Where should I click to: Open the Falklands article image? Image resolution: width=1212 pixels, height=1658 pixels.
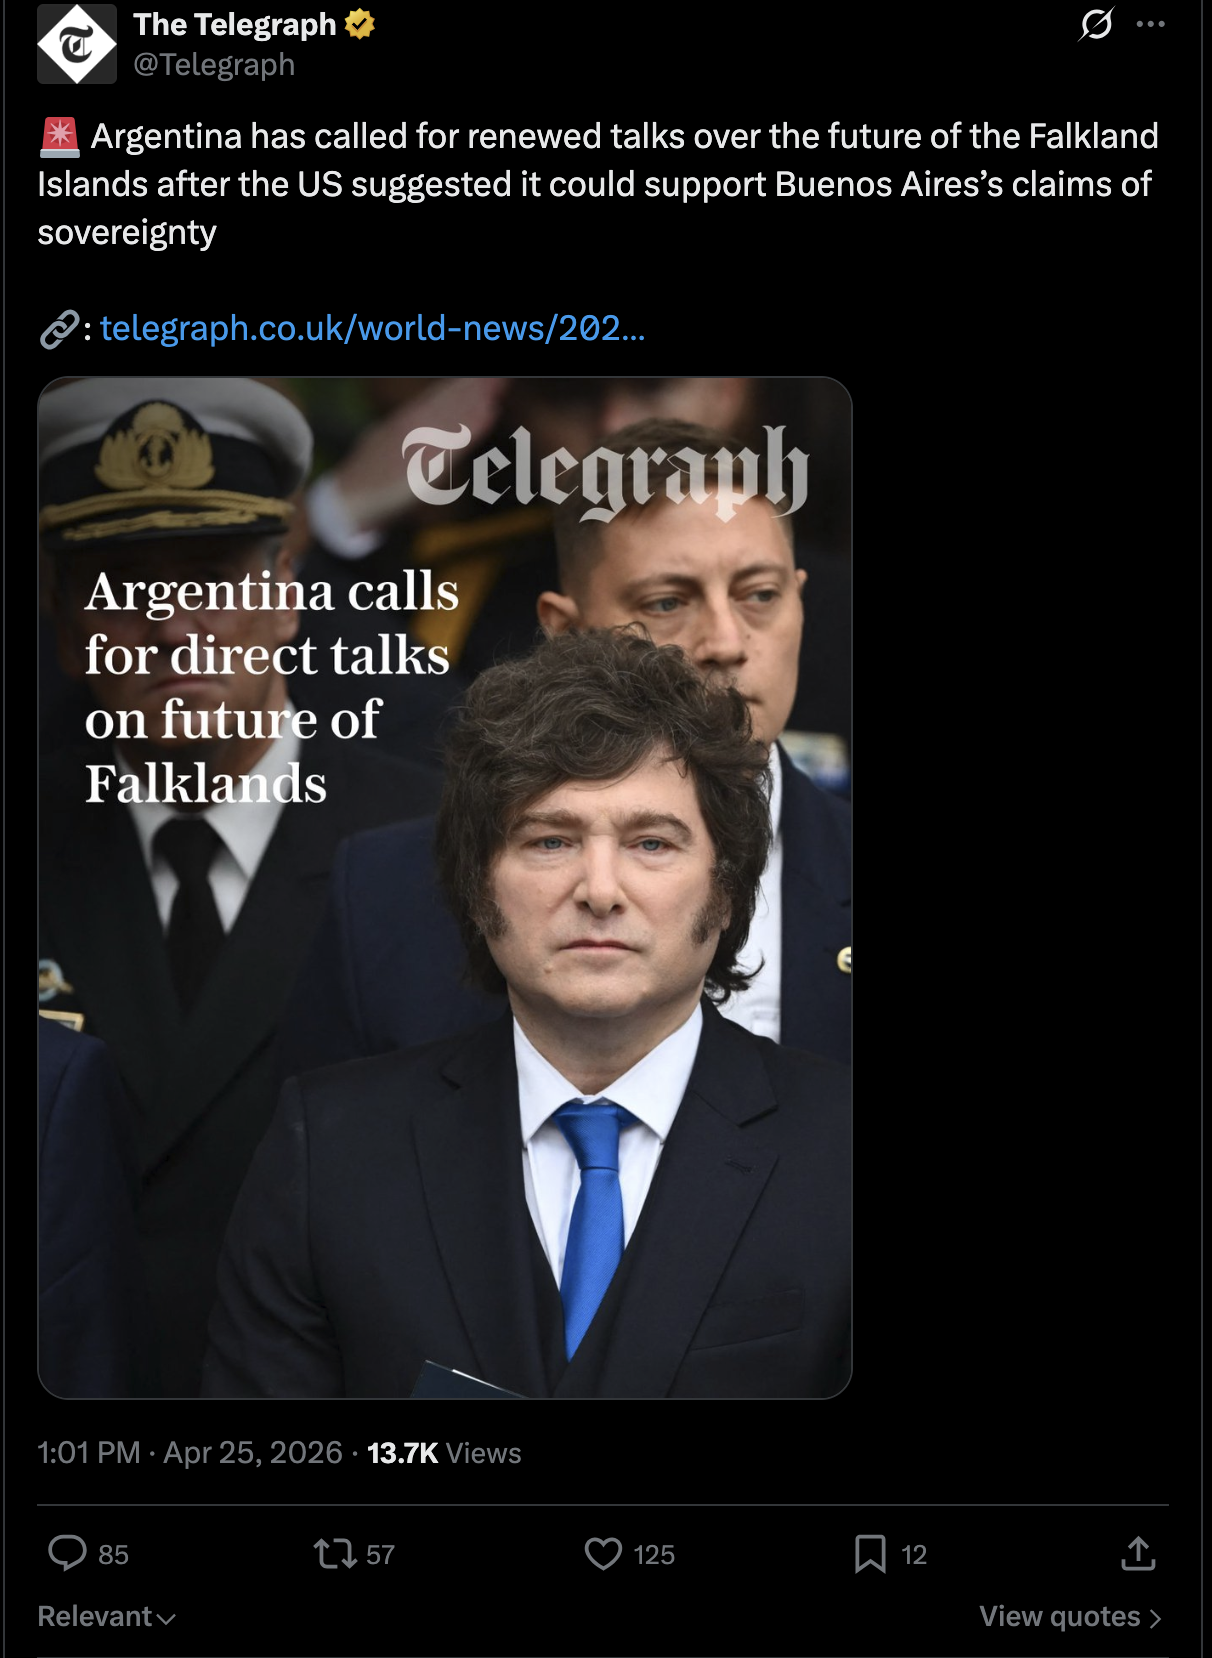click(445, 888)
